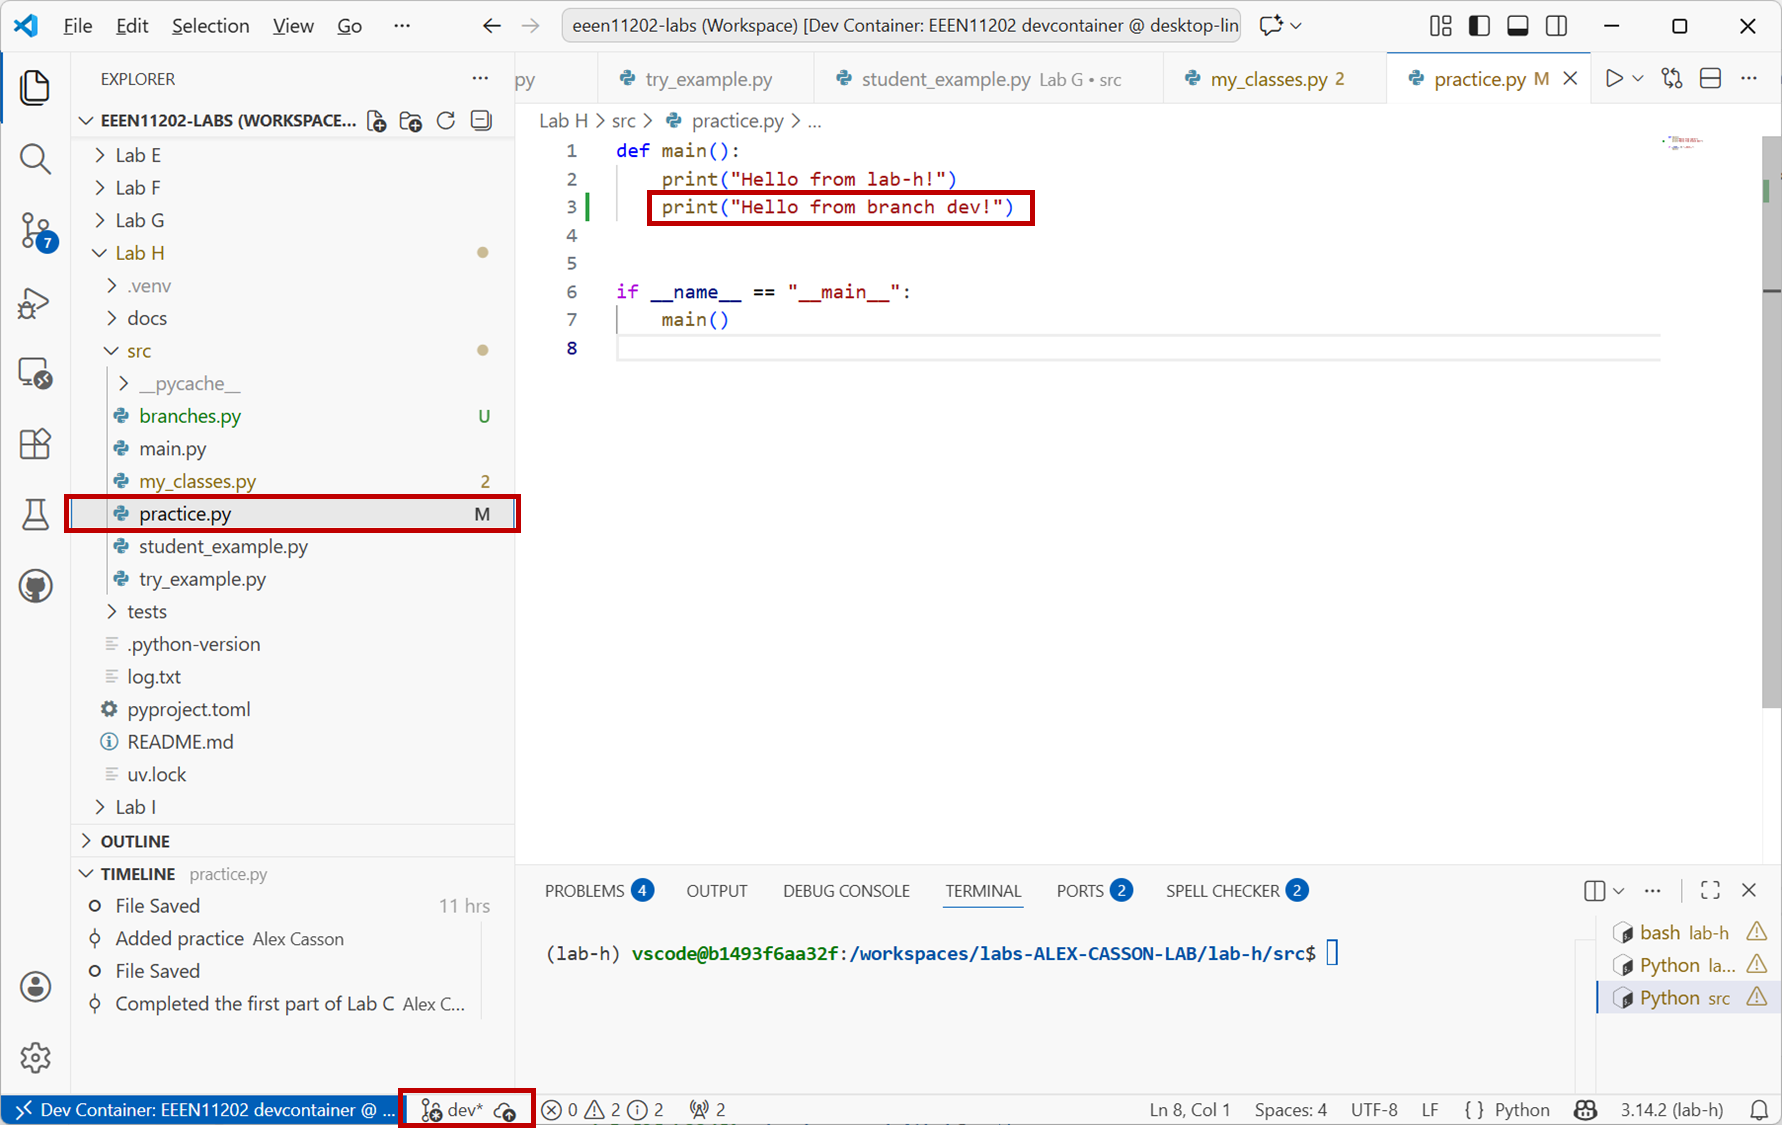Open the Source Control view
The image size is (1782, 1128).
coord(36,231)
